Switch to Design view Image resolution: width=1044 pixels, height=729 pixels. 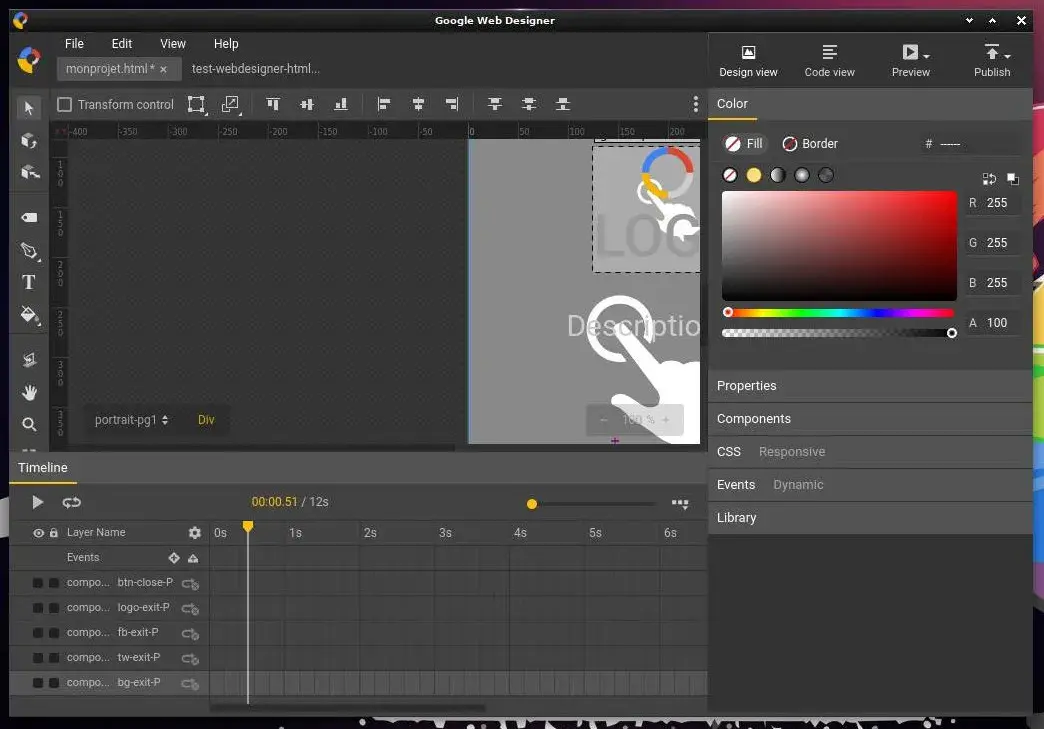(748, 61)
